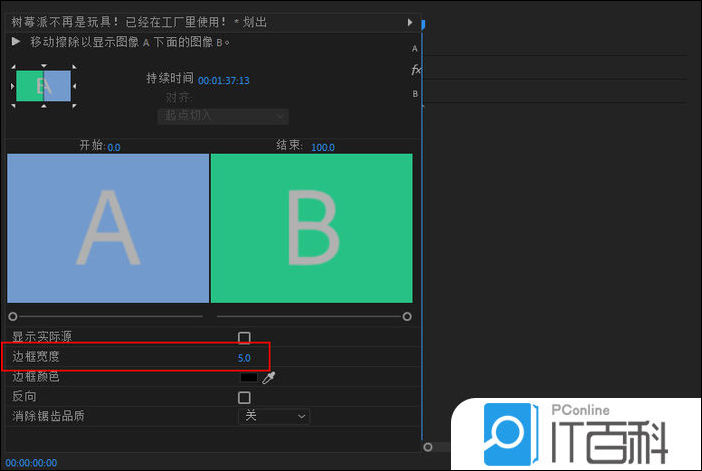Enable the 显示实际源 checkbox
This screenshot has width=702, height=471.
(x=244, y=337)
